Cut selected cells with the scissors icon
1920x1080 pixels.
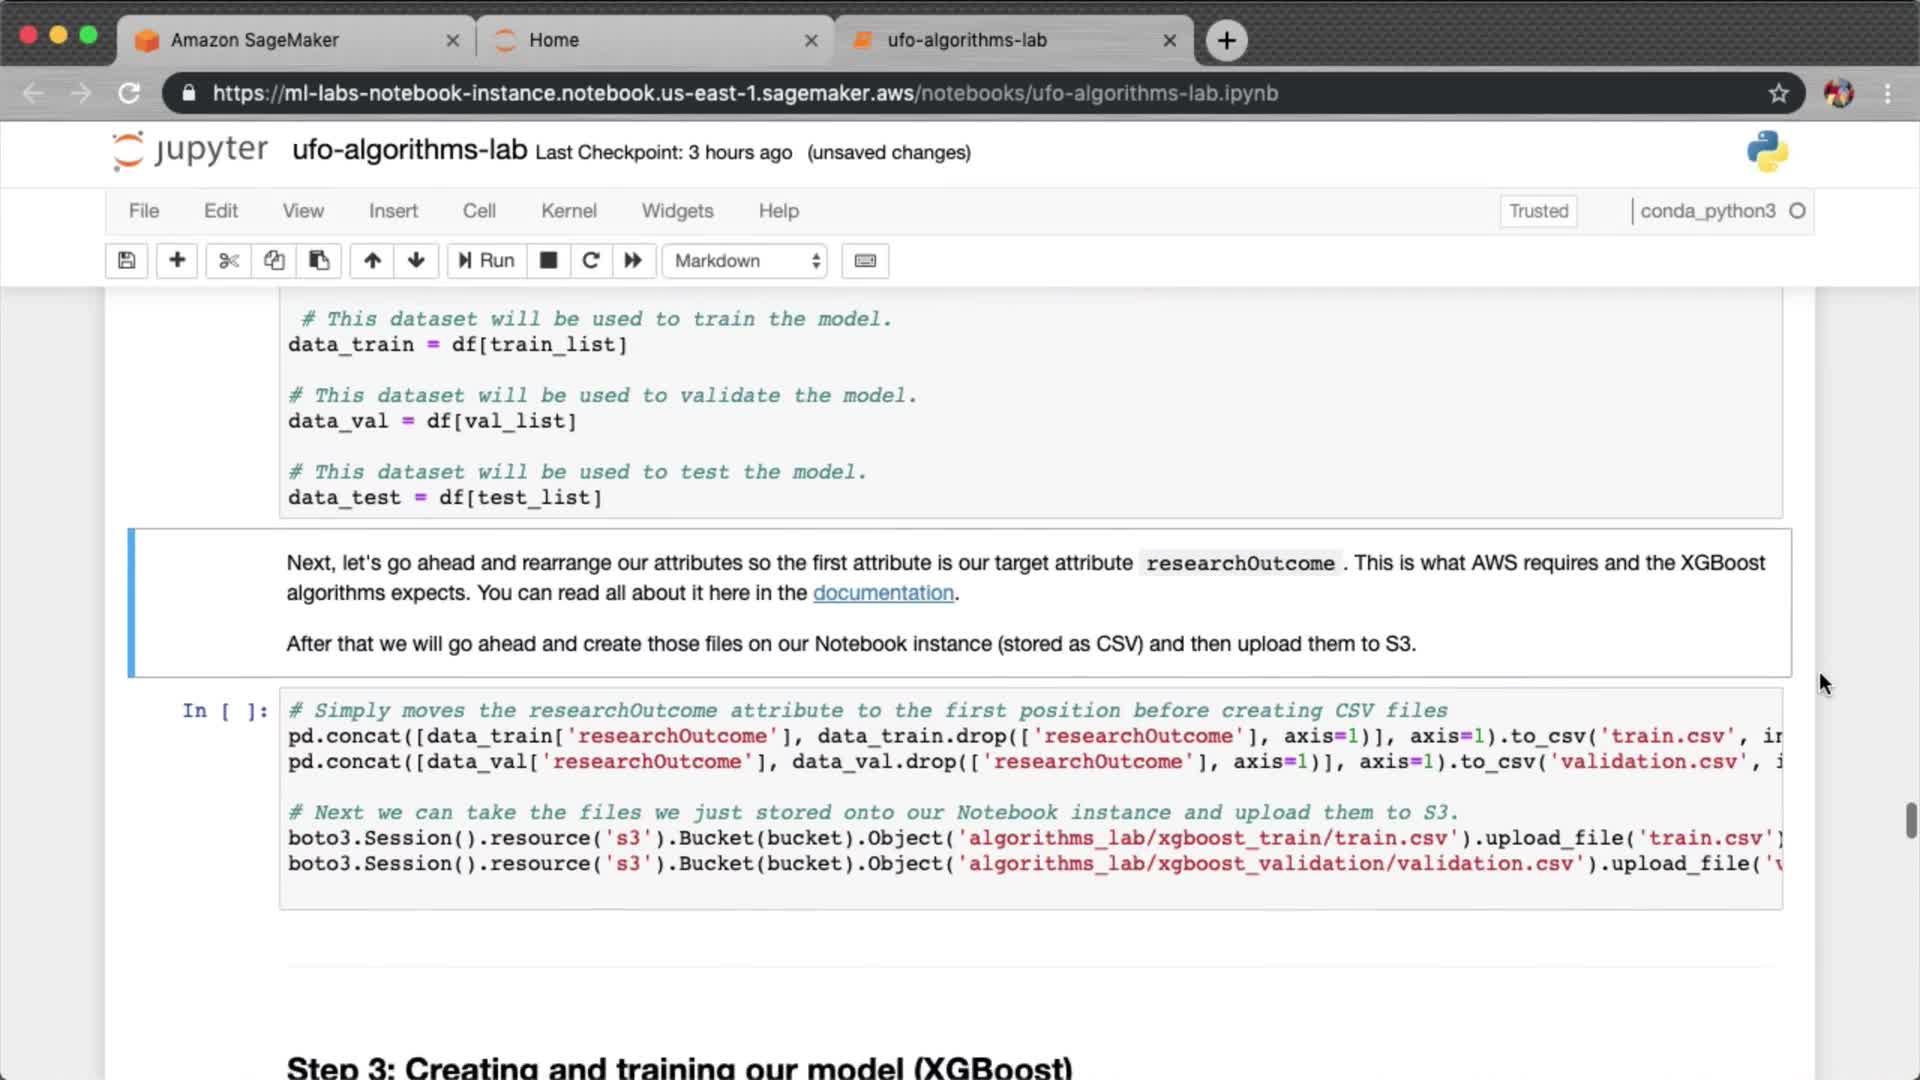[x=229, y=261]
